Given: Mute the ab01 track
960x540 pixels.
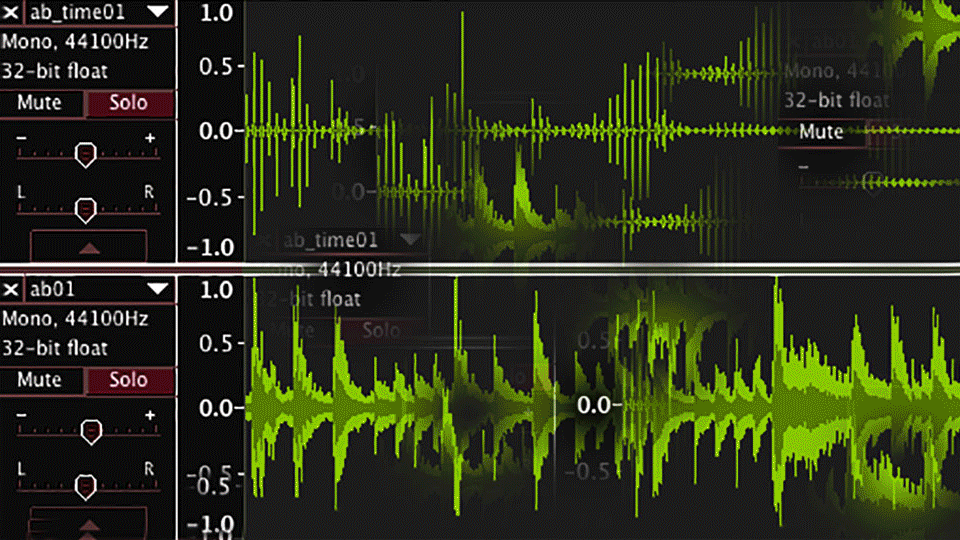Looking at the screenshot, I should tap(40, 380).
